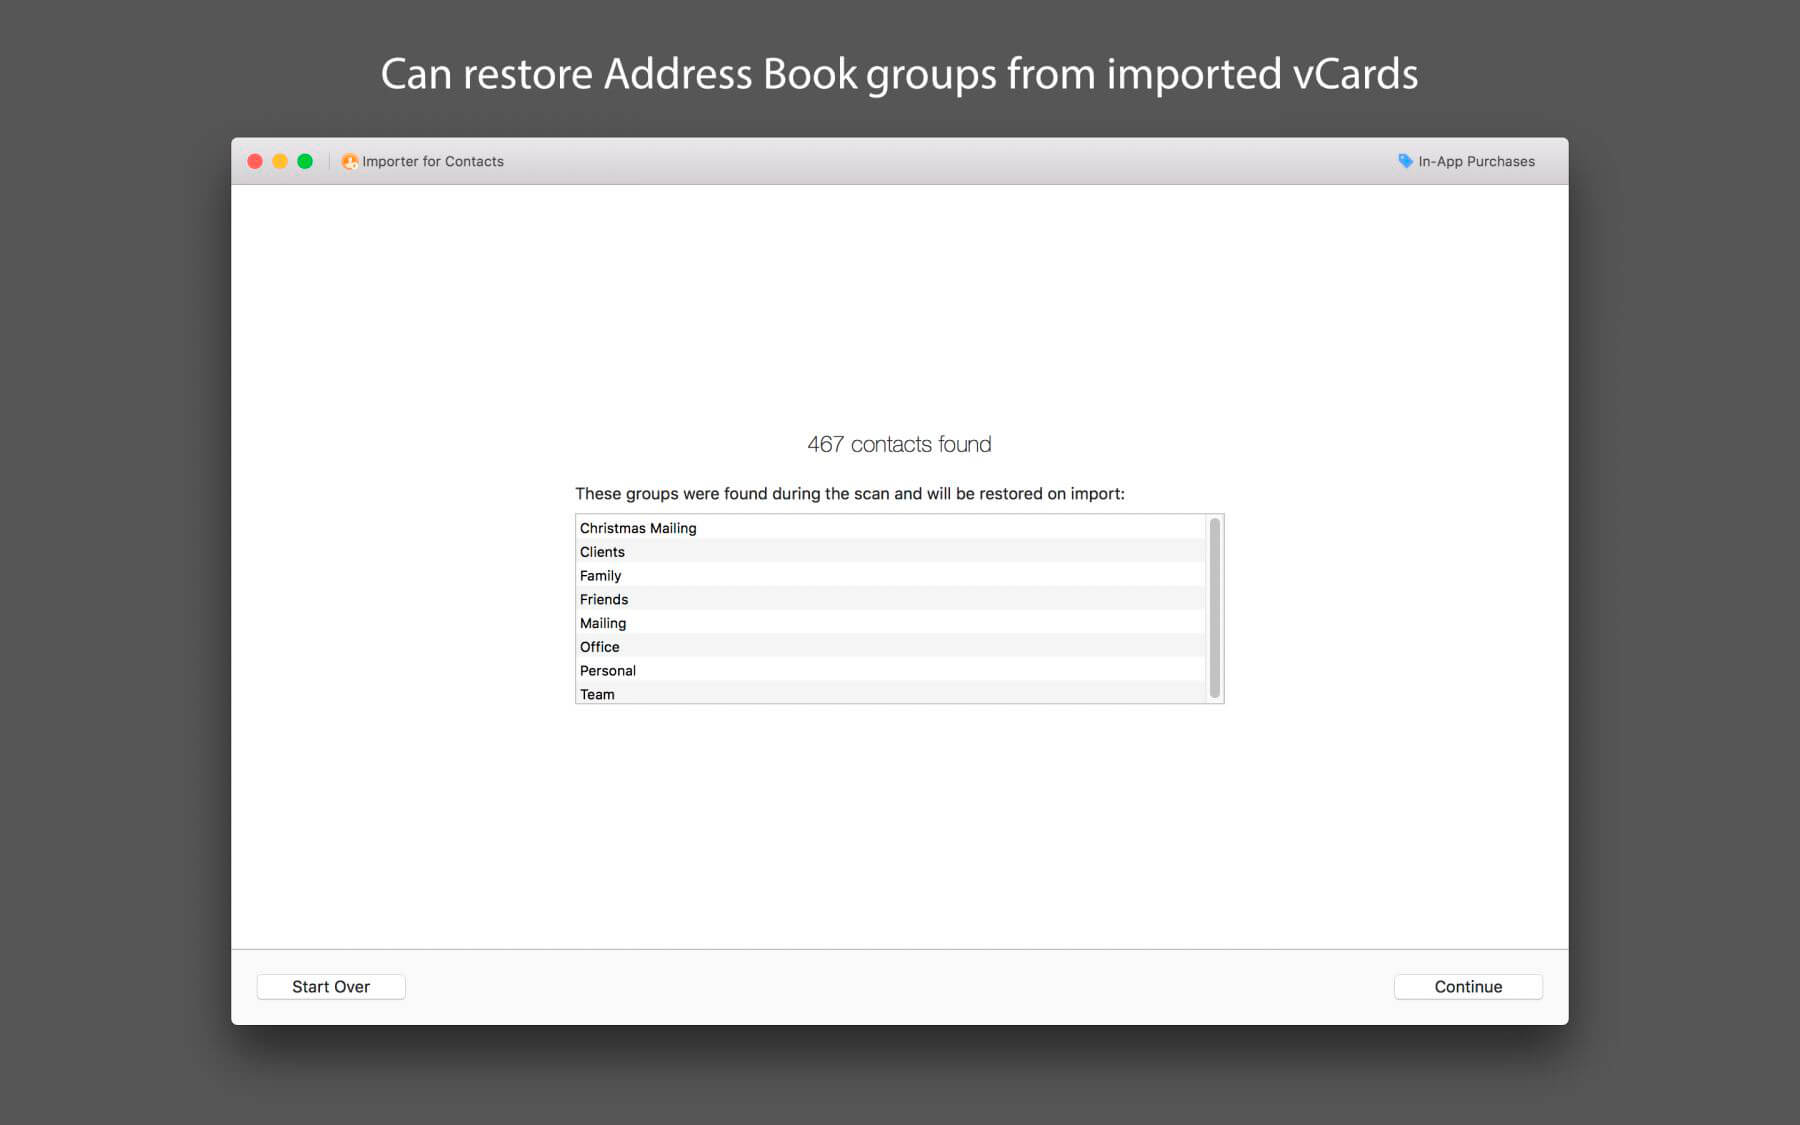Click the yellow minimize traffic light
This screenshot has width=1800, height=1125.
point(279,160)
